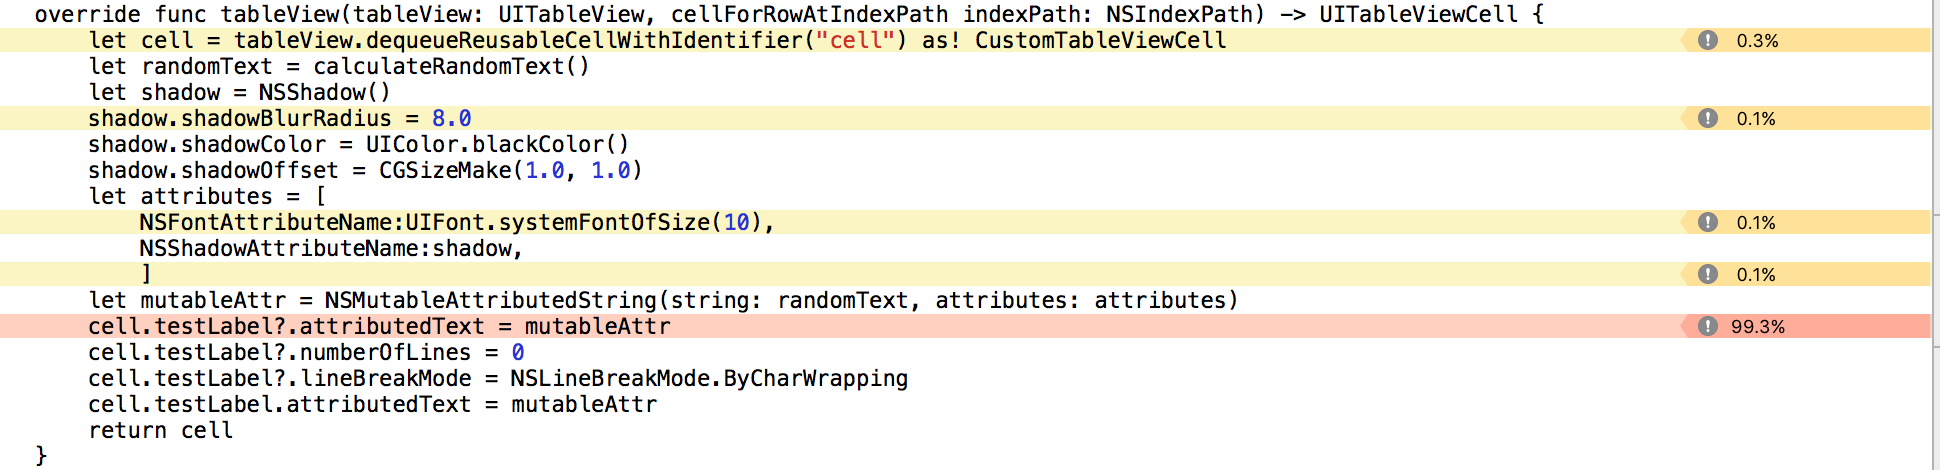This screenshot has width=1940, height=470.
Task: Click UIColor.blackColor() call
Action: point(498,144)
